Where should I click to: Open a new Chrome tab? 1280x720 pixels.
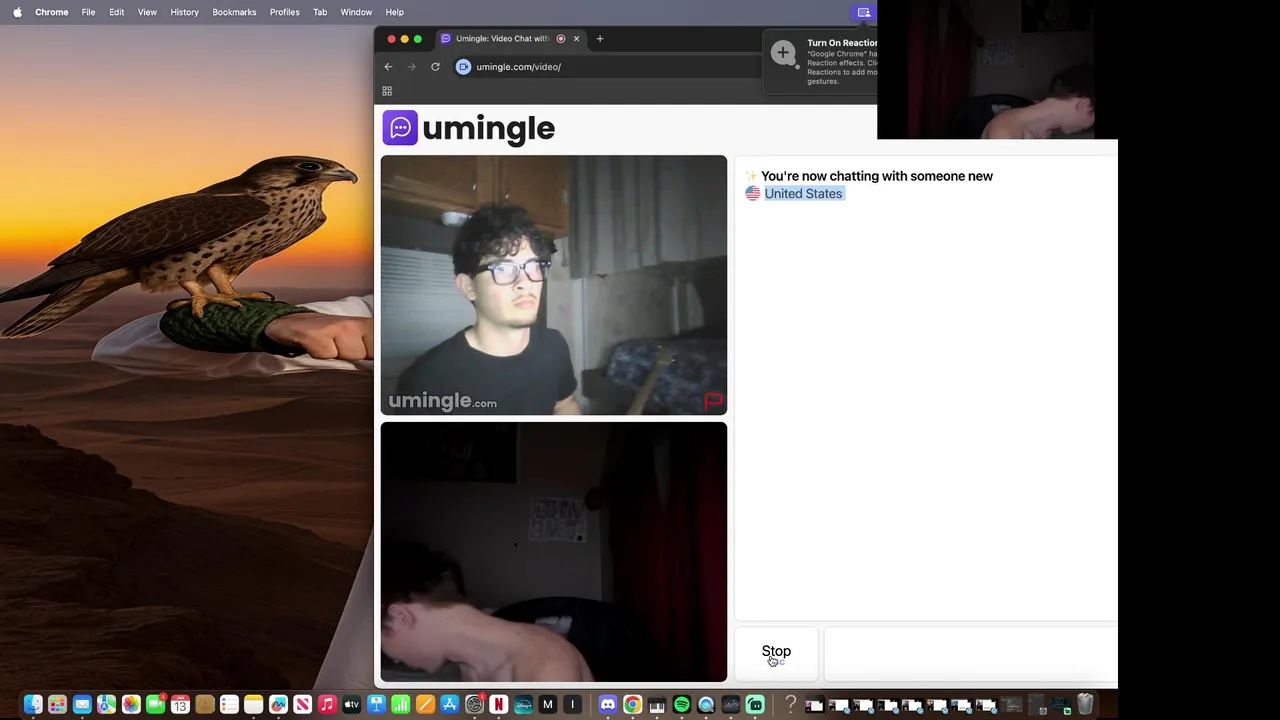pos(600,39)
